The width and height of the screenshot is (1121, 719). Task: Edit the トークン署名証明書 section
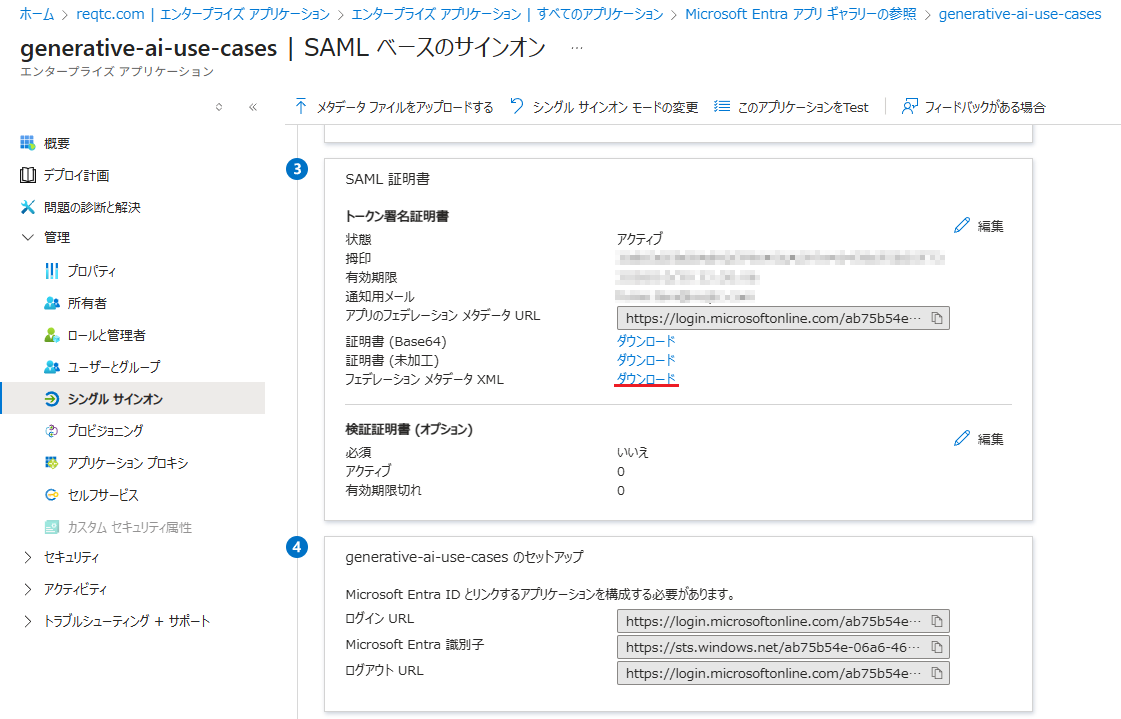pyautogui.click(x=979, y=226)
